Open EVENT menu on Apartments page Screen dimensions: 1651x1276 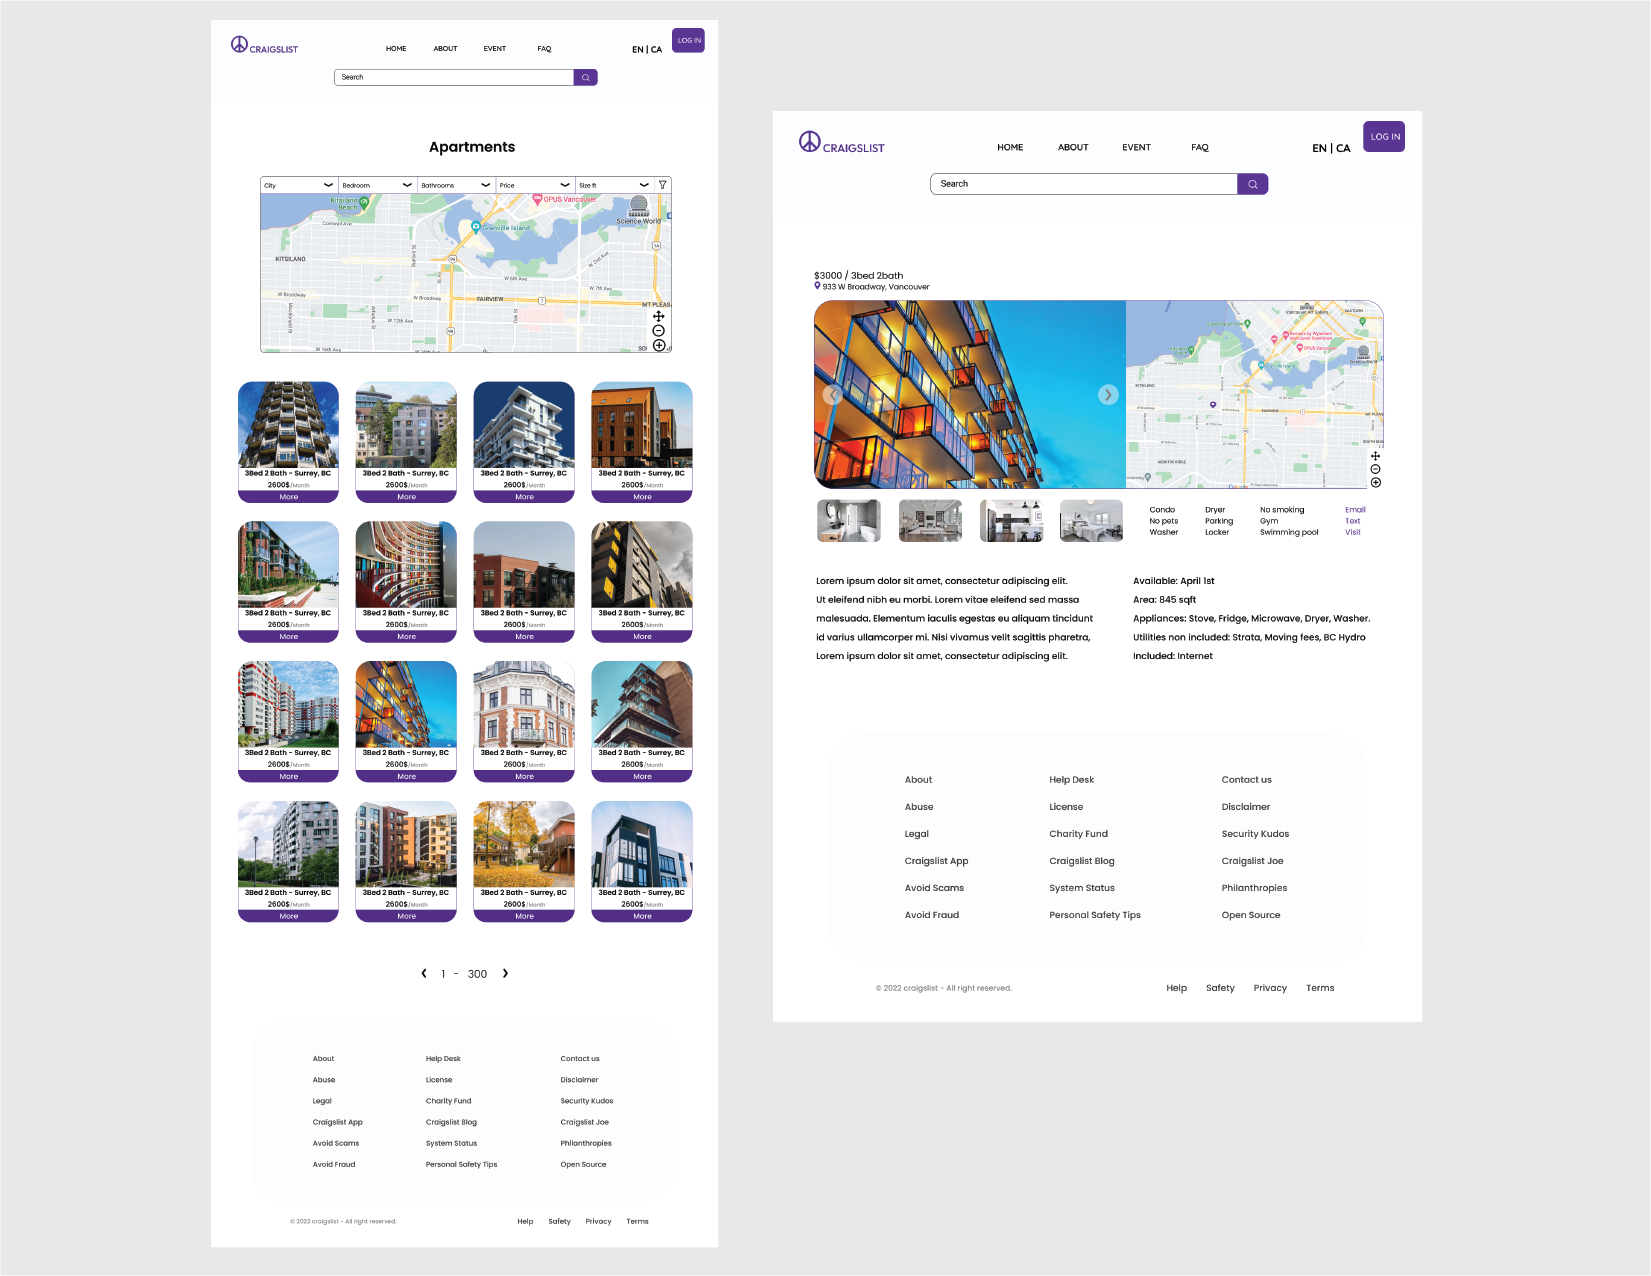pos(495,48)
